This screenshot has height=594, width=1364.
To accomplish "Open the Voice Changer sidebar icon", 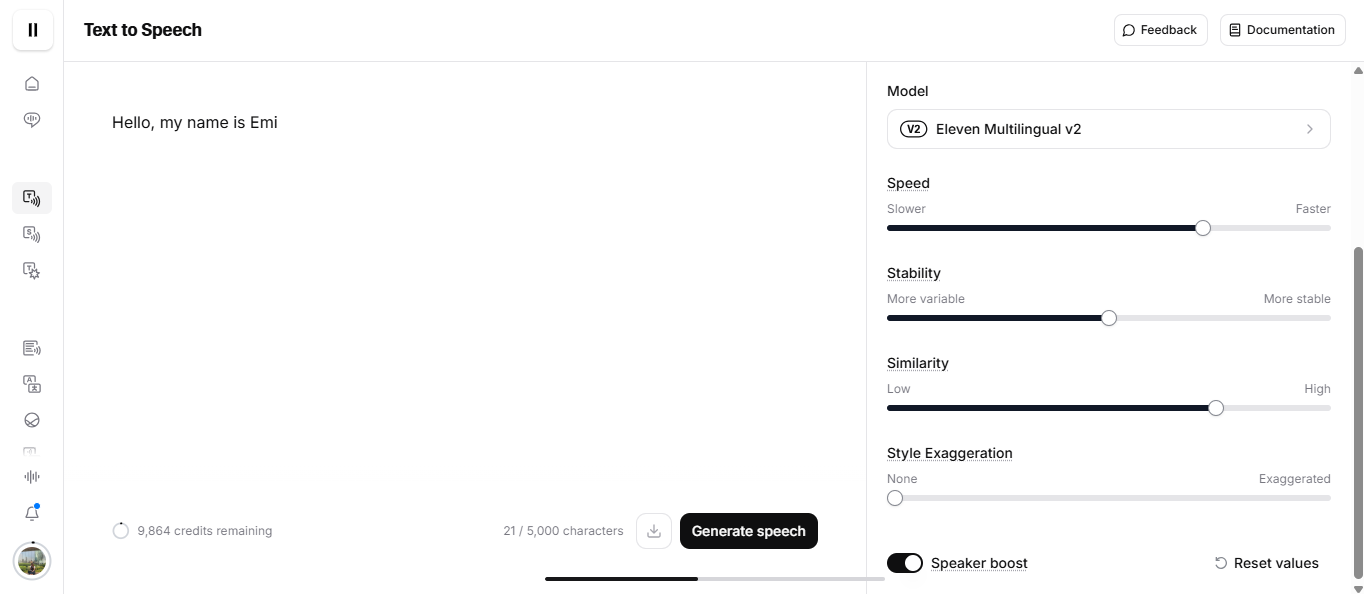I will [x=32, y=234].
